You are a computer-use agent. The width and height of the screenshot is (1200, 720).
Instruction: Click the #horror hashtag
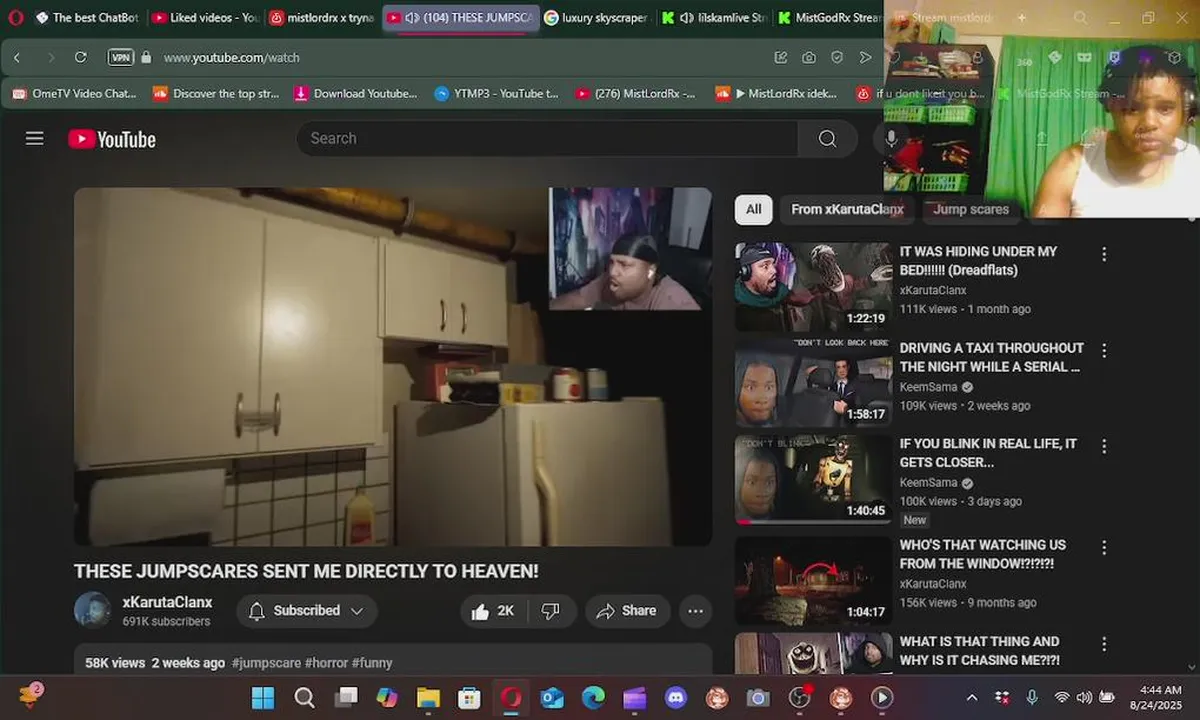[326, 663]
